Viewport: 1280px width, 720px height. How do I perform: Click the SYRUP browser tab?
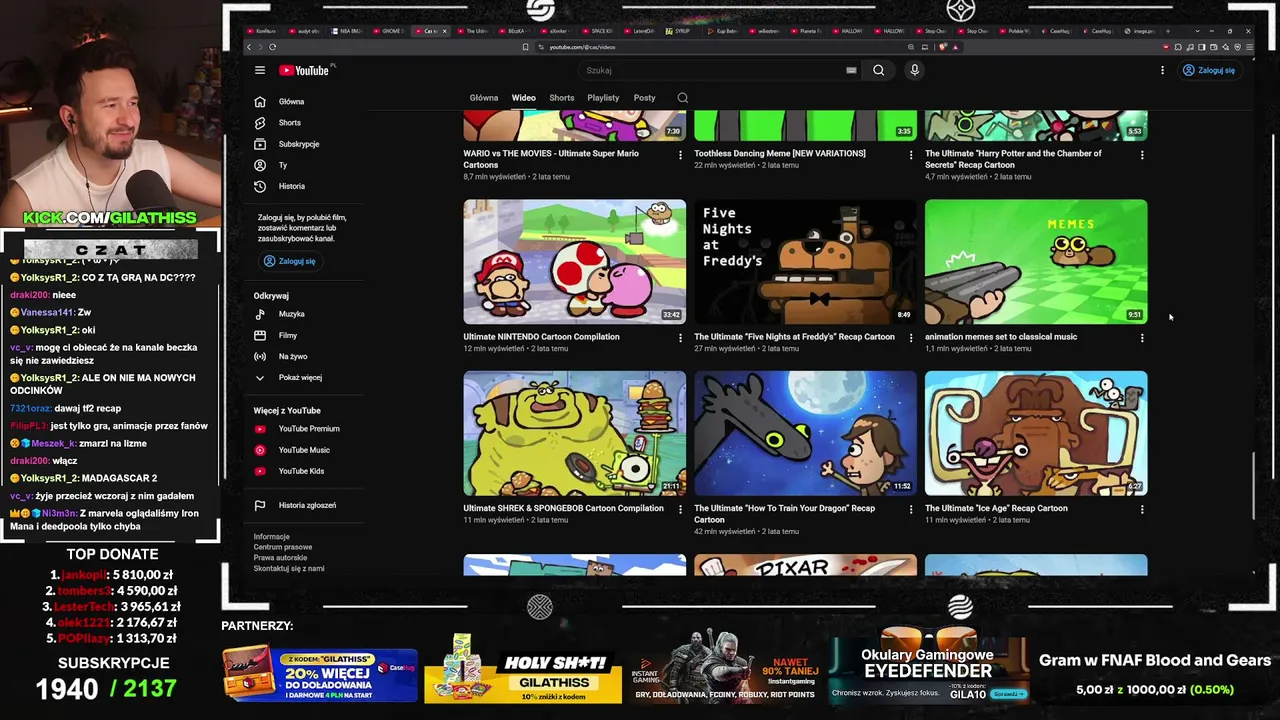pyautogui.click(x=680, y=31)
